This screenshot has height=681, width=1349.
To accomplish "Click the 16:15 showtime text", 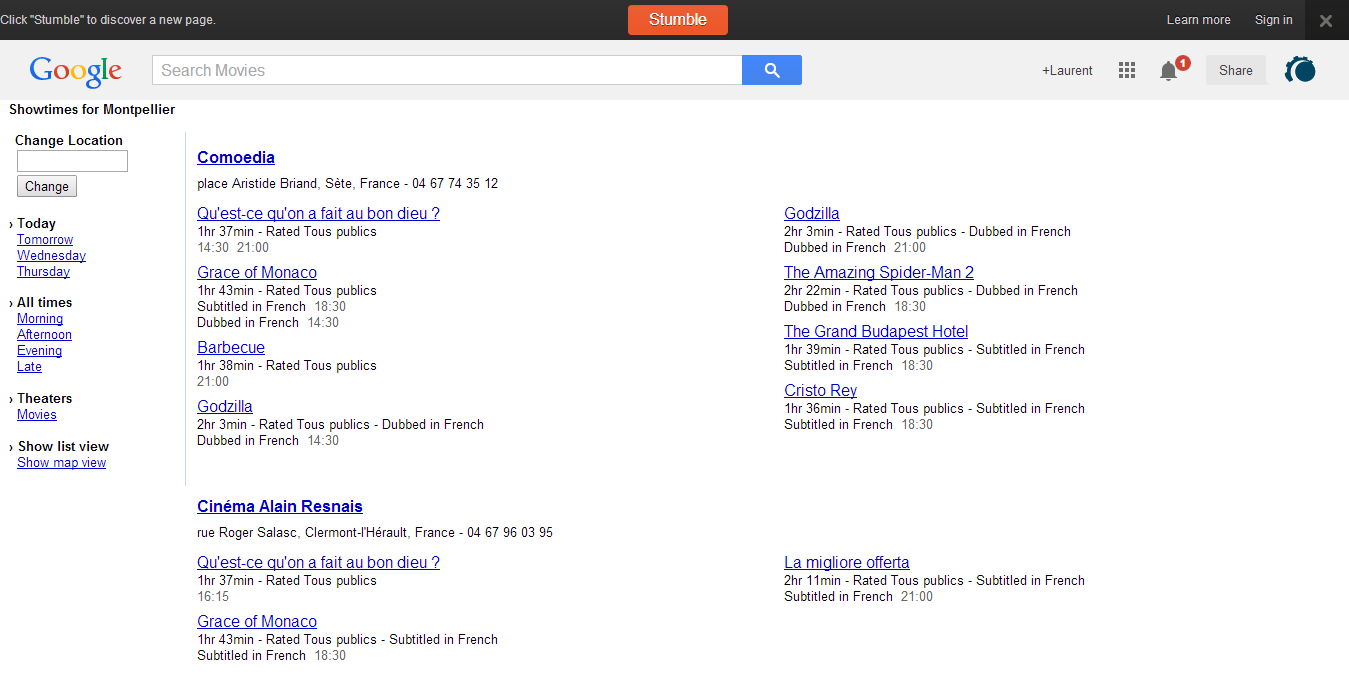I will click(x=213, y=597).
